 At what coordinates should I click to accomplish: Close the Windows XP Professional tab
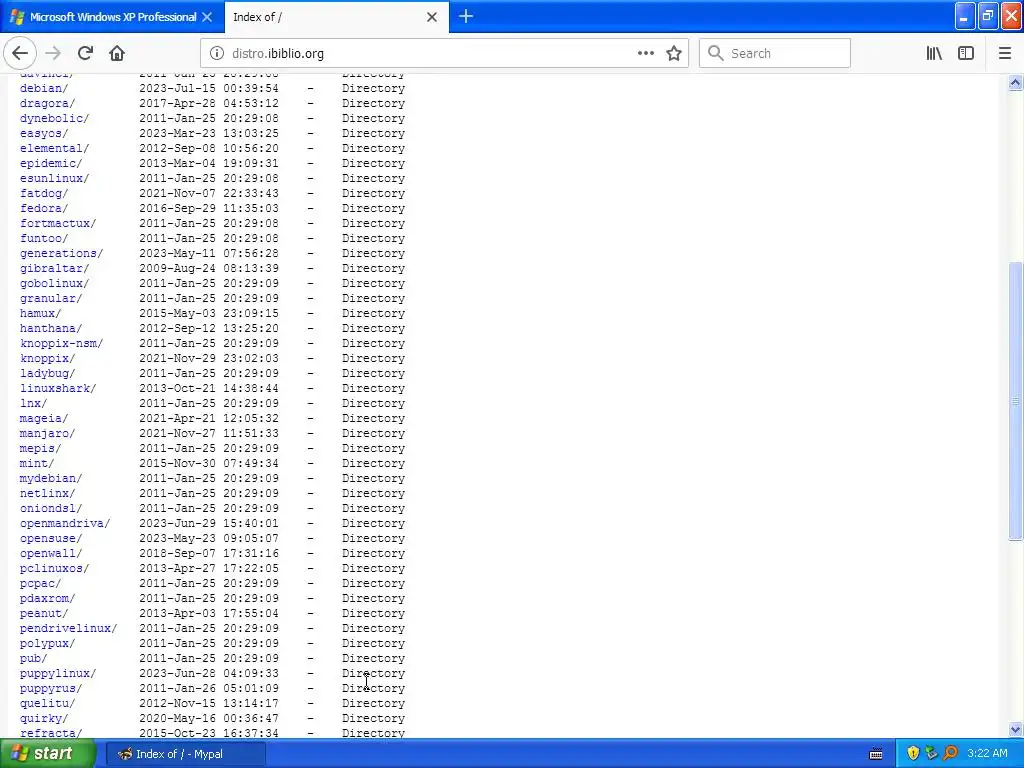pyautogui.click(x=207, y=17)
